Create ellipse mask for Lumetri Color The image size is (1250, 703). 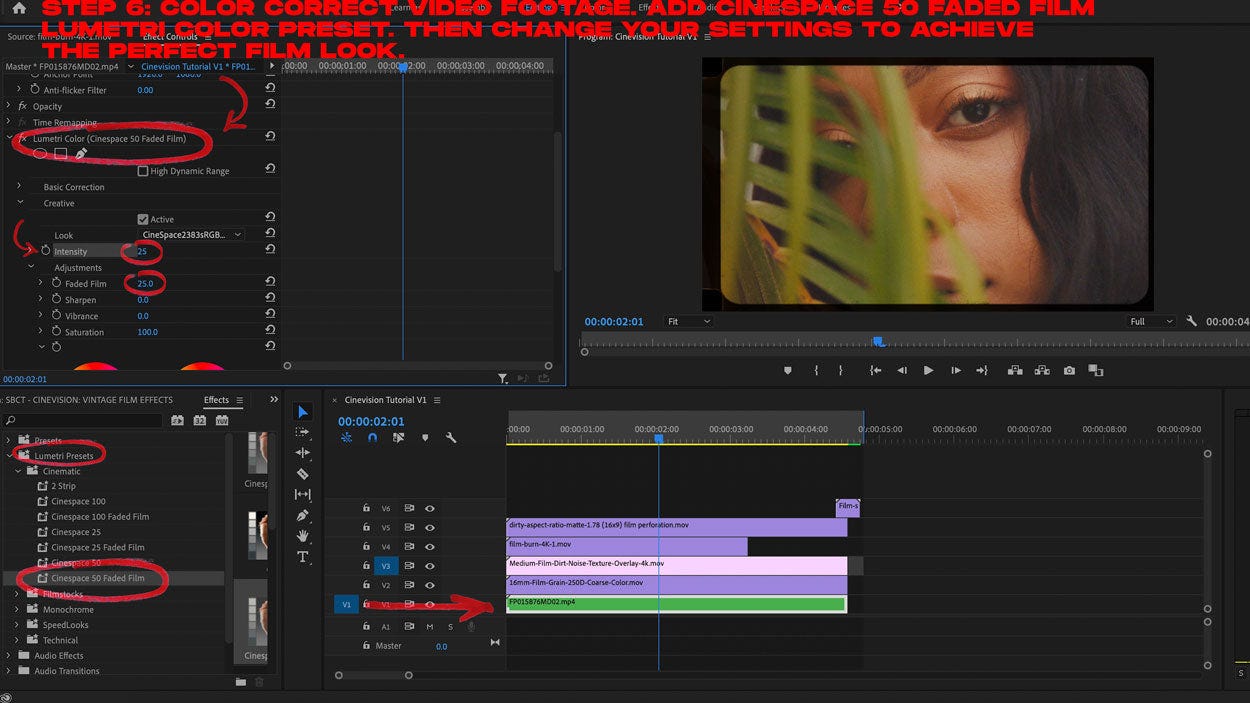click(40, 154)
